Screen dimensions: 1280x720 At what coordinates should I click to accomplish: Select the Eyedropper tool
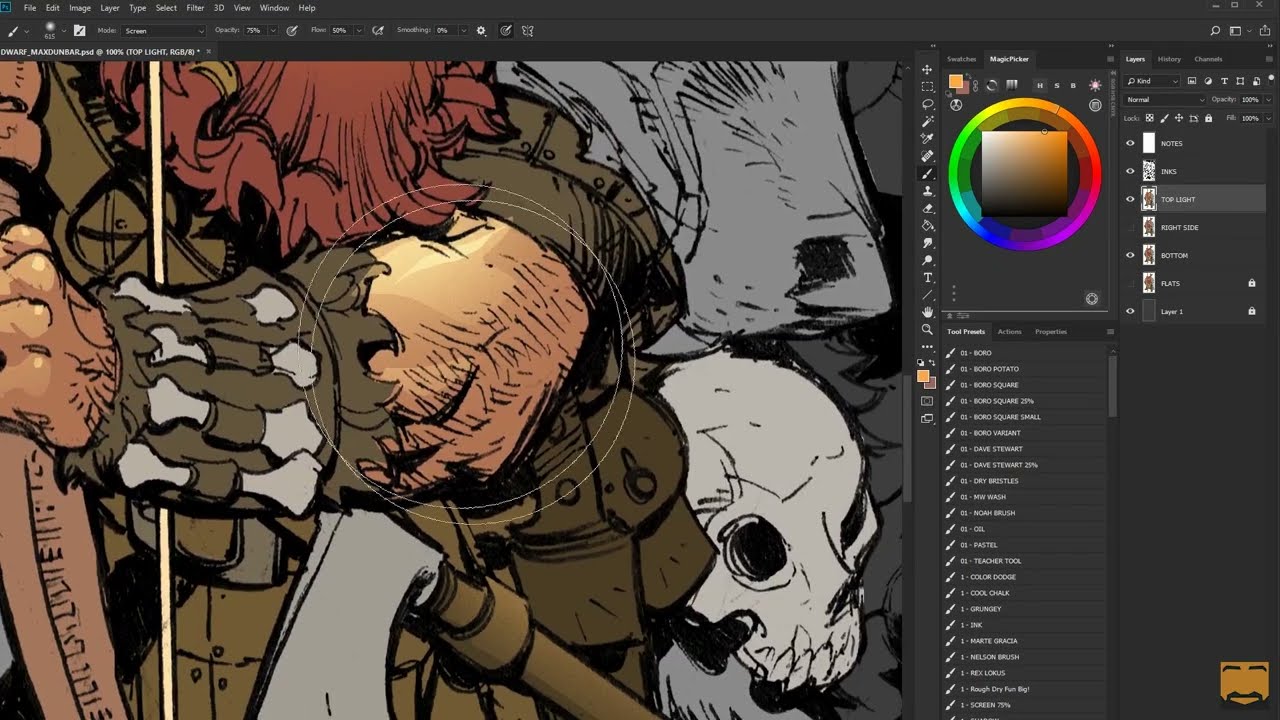[x=927, y=139]
